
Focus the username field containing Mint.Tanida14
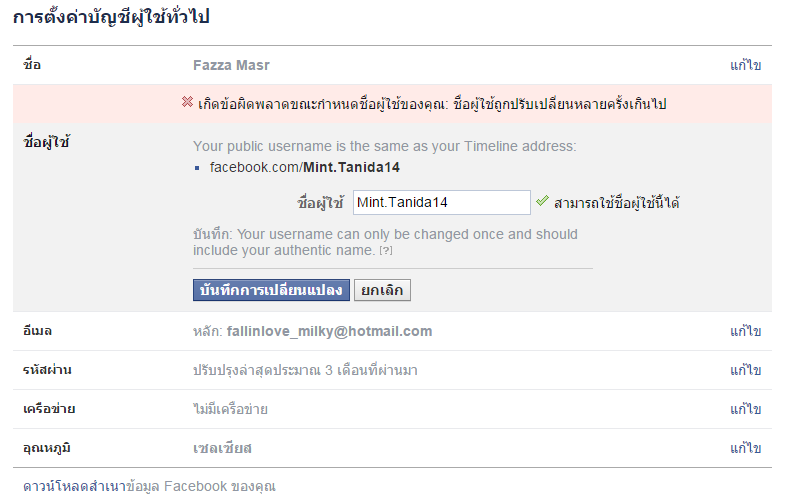(x=441, y=202)
